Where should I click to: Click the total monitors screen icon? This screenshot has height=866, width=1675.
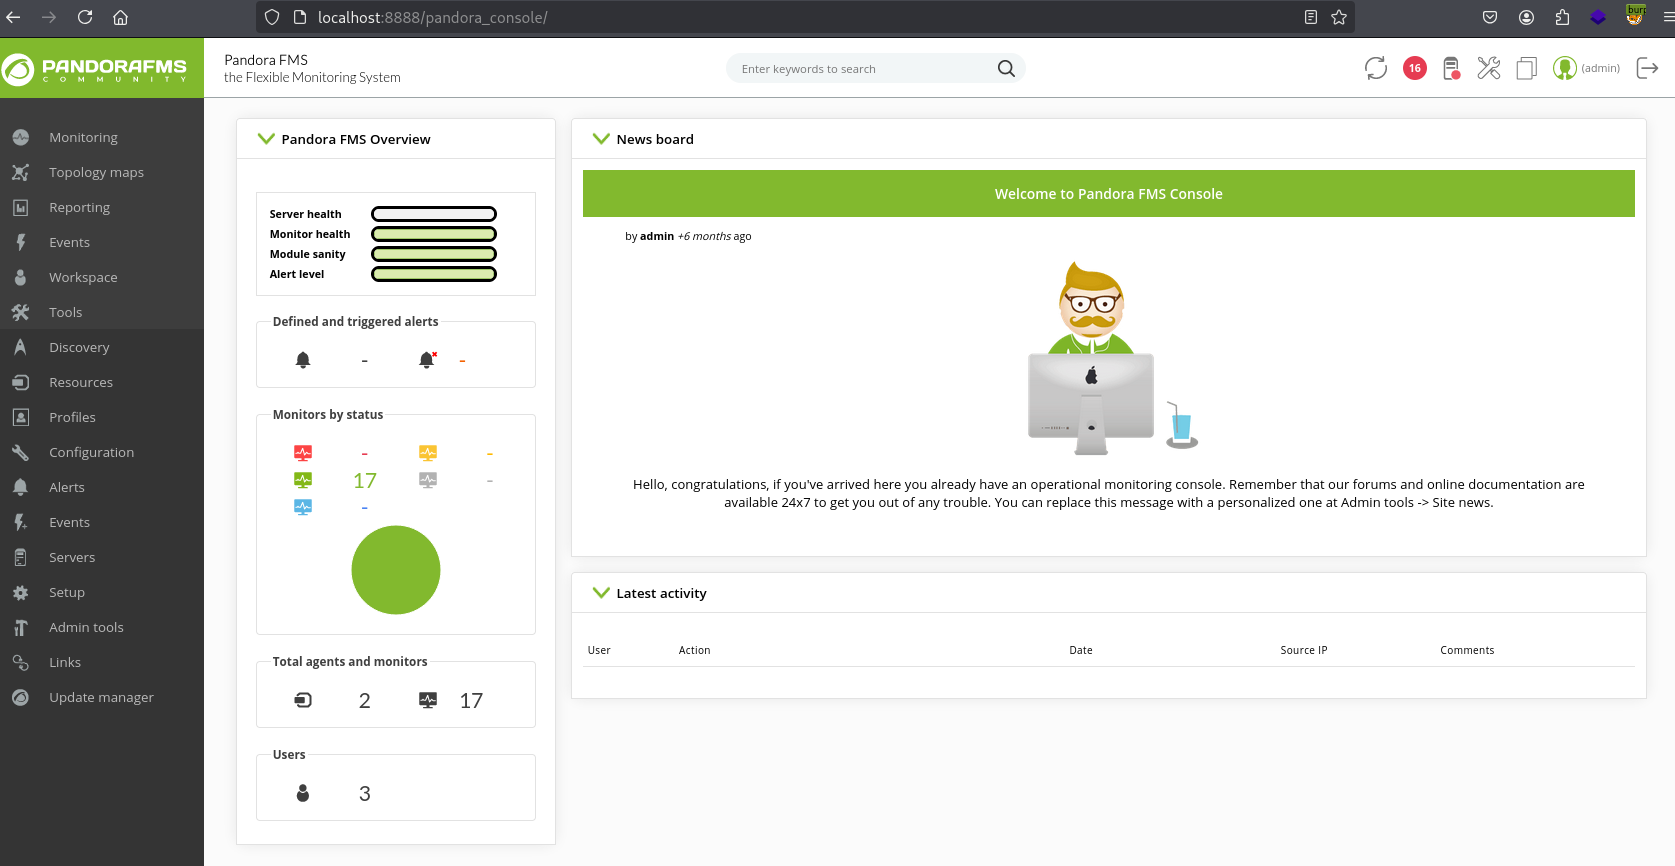tap(428, 700)
